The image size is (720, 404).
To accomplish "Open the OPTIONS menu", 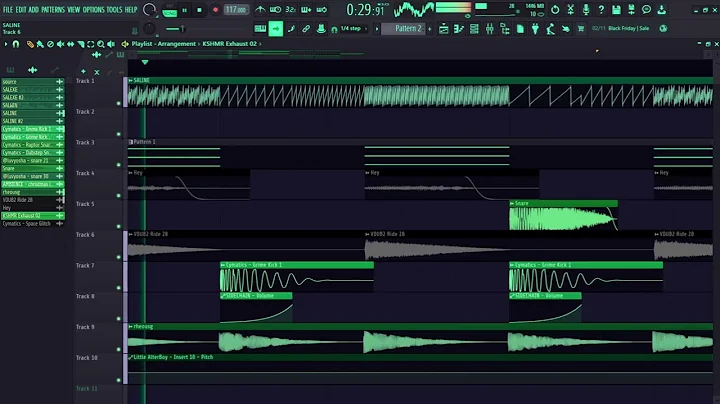I will (x=93, y=10).
